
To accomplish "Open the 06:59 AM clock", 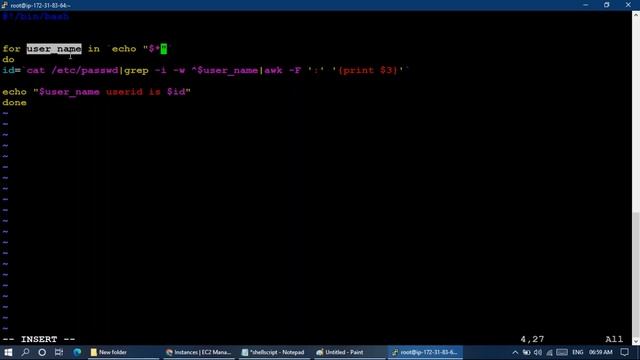I will click(x=600, y=352).
